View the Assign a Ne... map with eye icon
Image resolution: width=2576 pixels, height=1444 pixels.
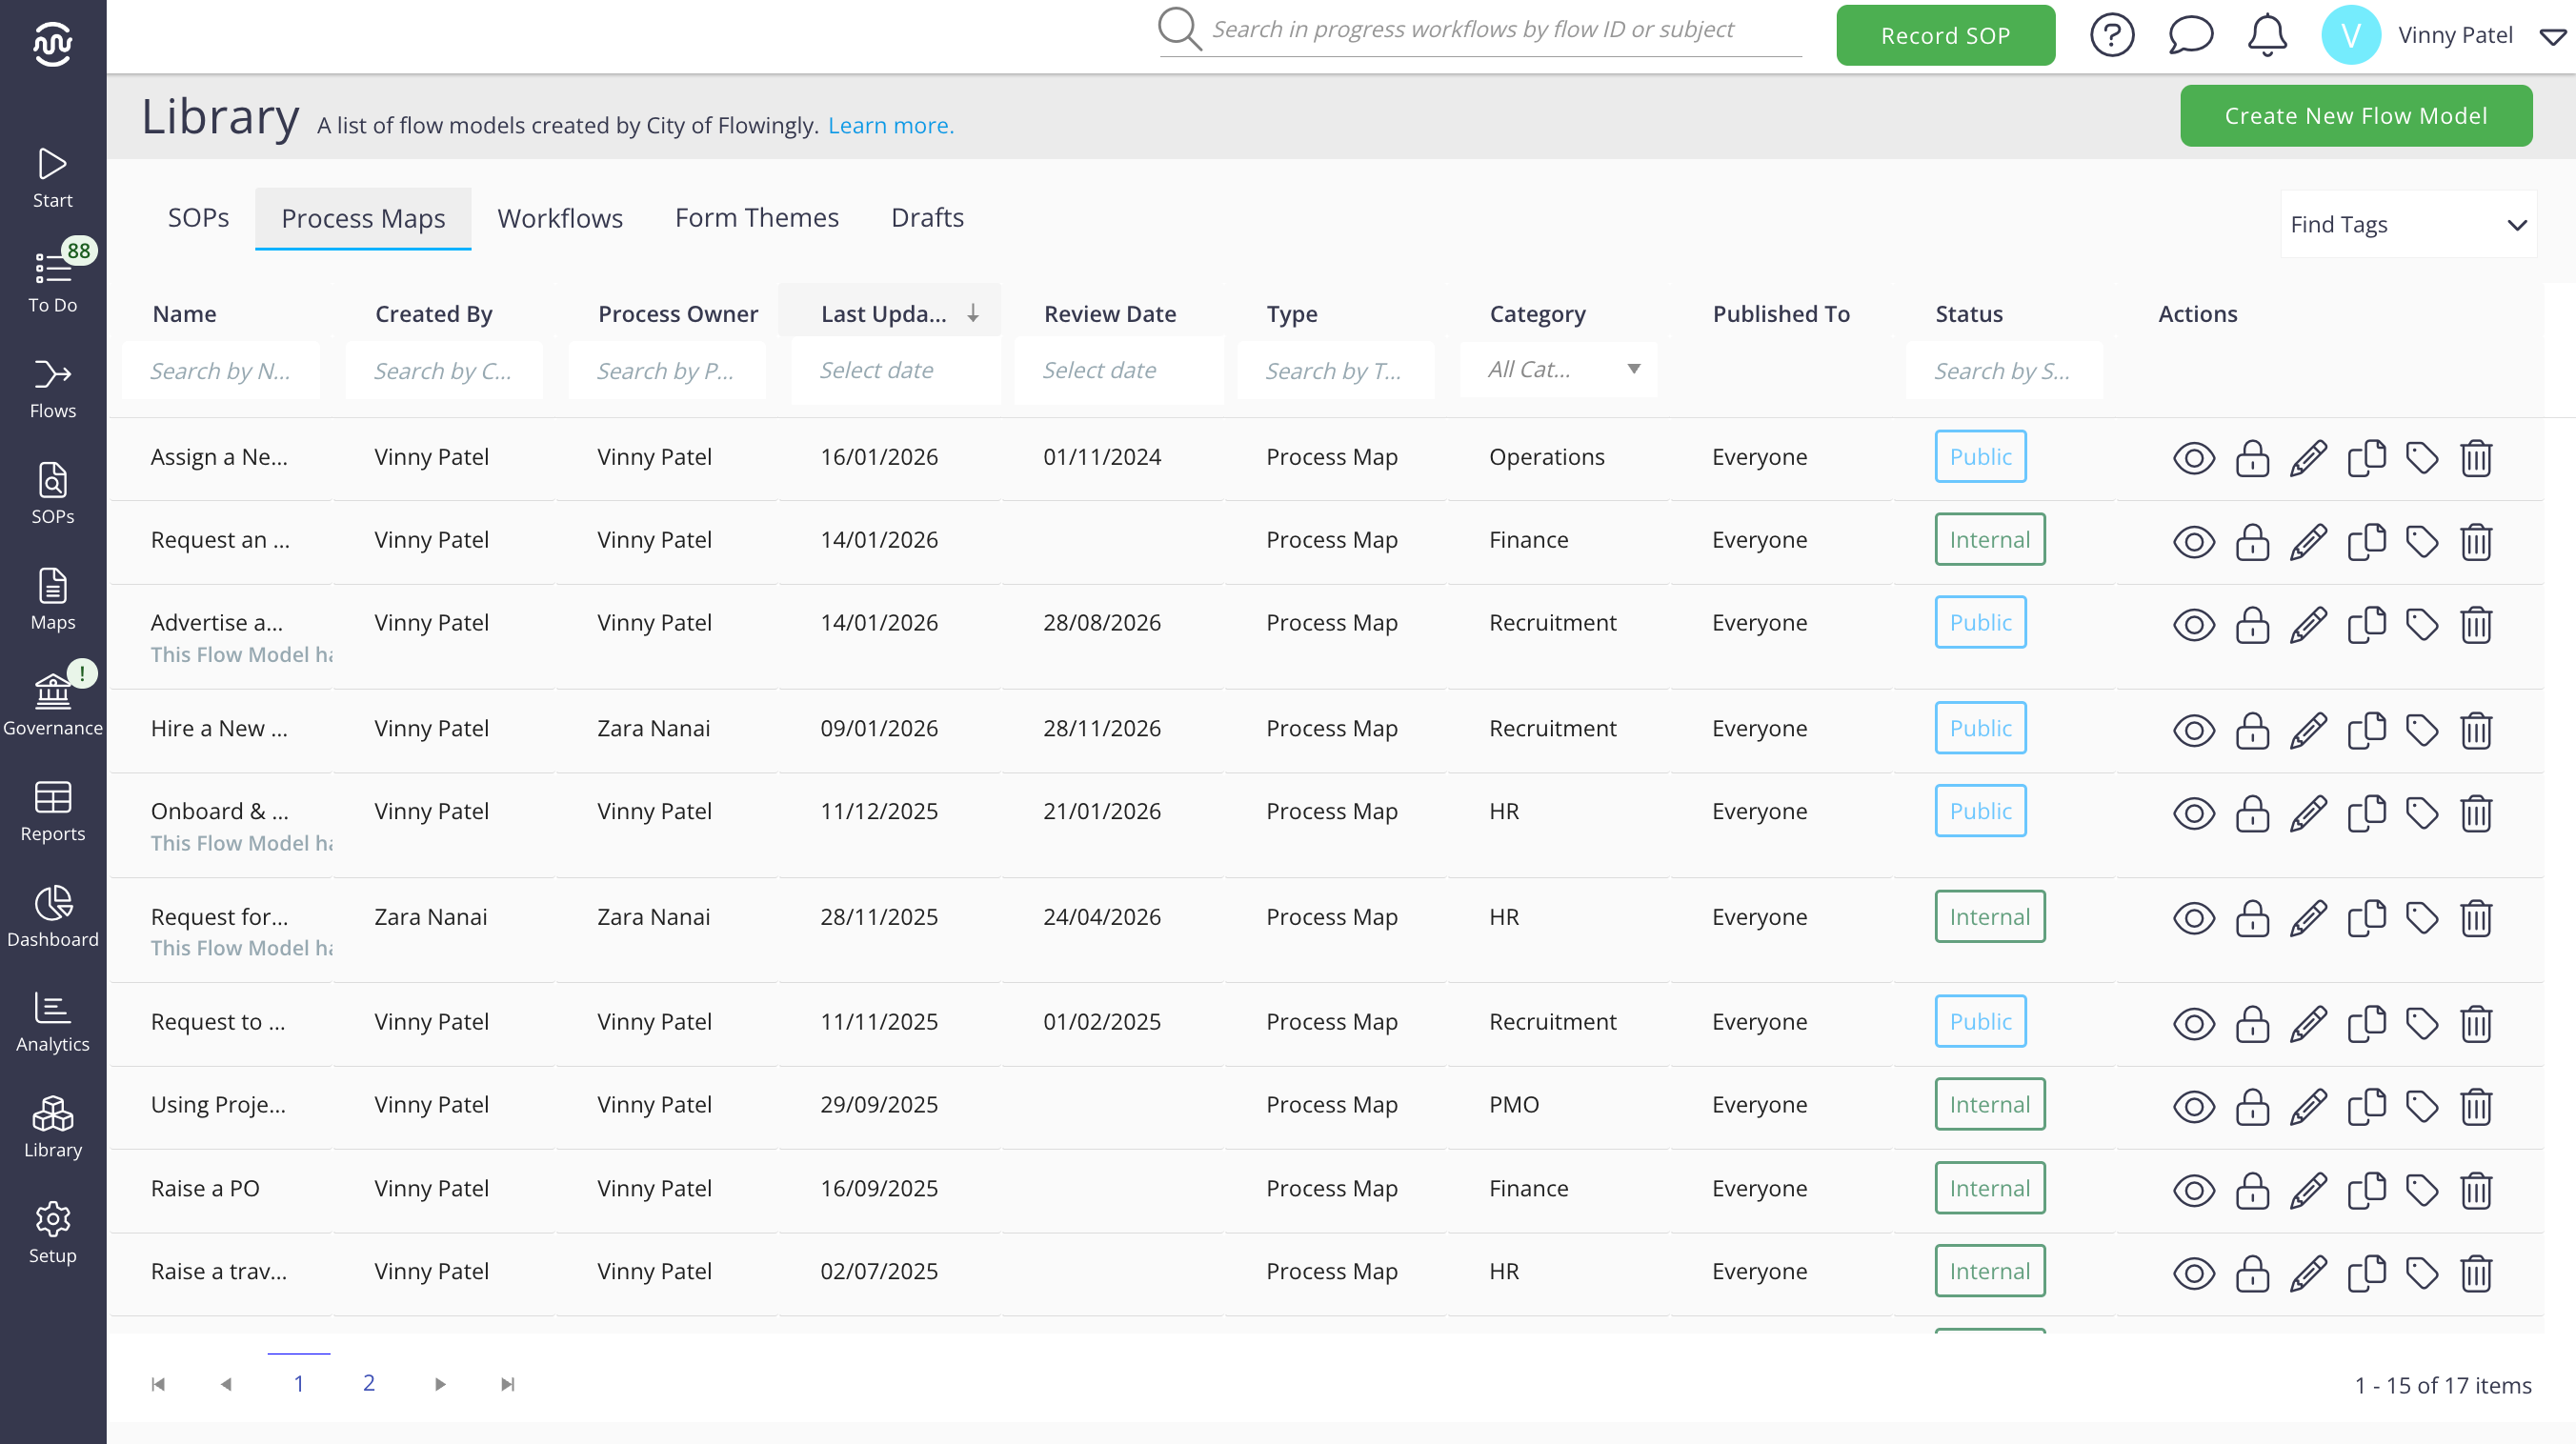[x=2194, y=458]
